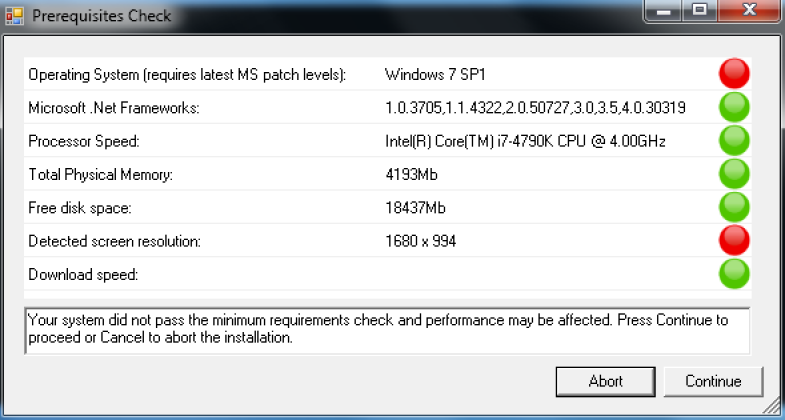Select the 18437Mb free disk value

(x=415, y=208)
